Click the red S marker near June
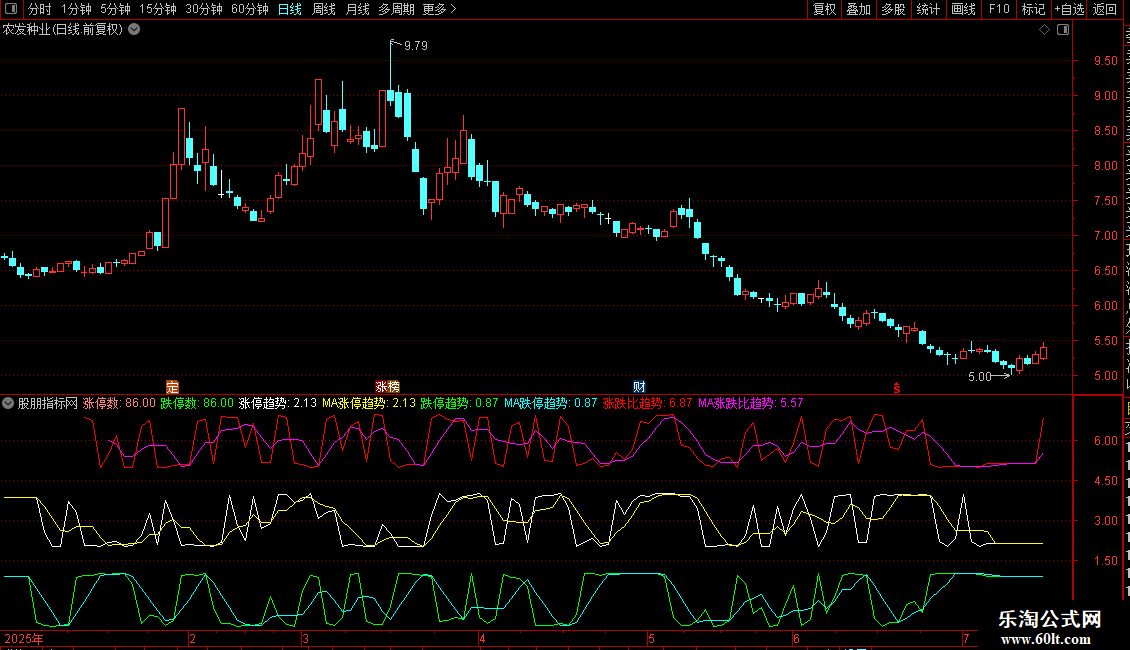1130x650 pixels. pos(897,388)
